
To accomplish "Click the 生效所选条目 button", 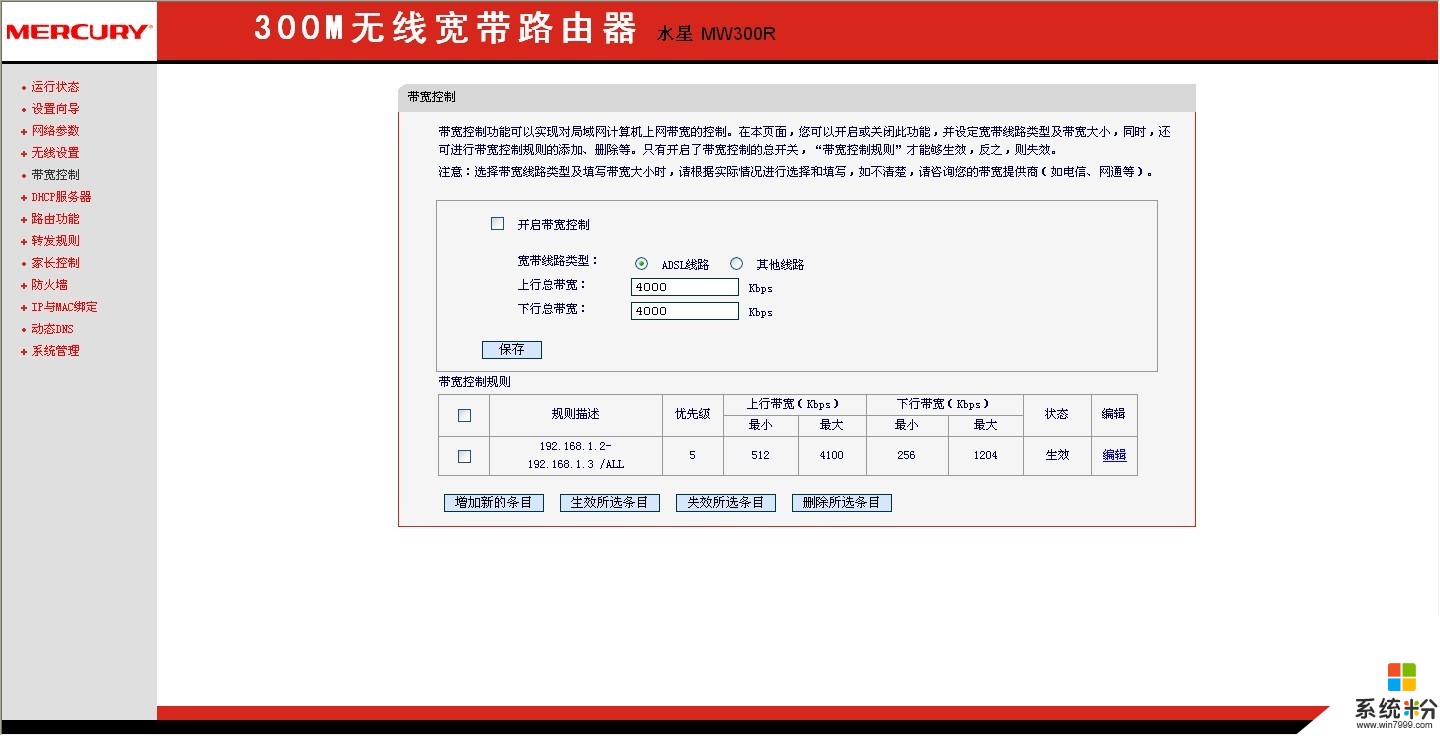I will click(610, 503).
